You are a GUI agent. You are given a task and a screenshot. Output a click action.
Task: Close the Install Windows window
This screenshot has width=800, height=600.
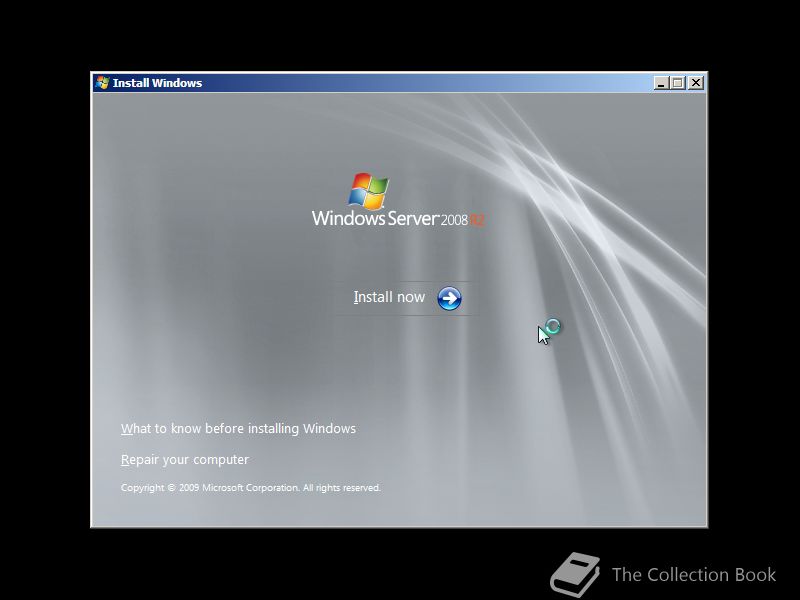point(696,83)
